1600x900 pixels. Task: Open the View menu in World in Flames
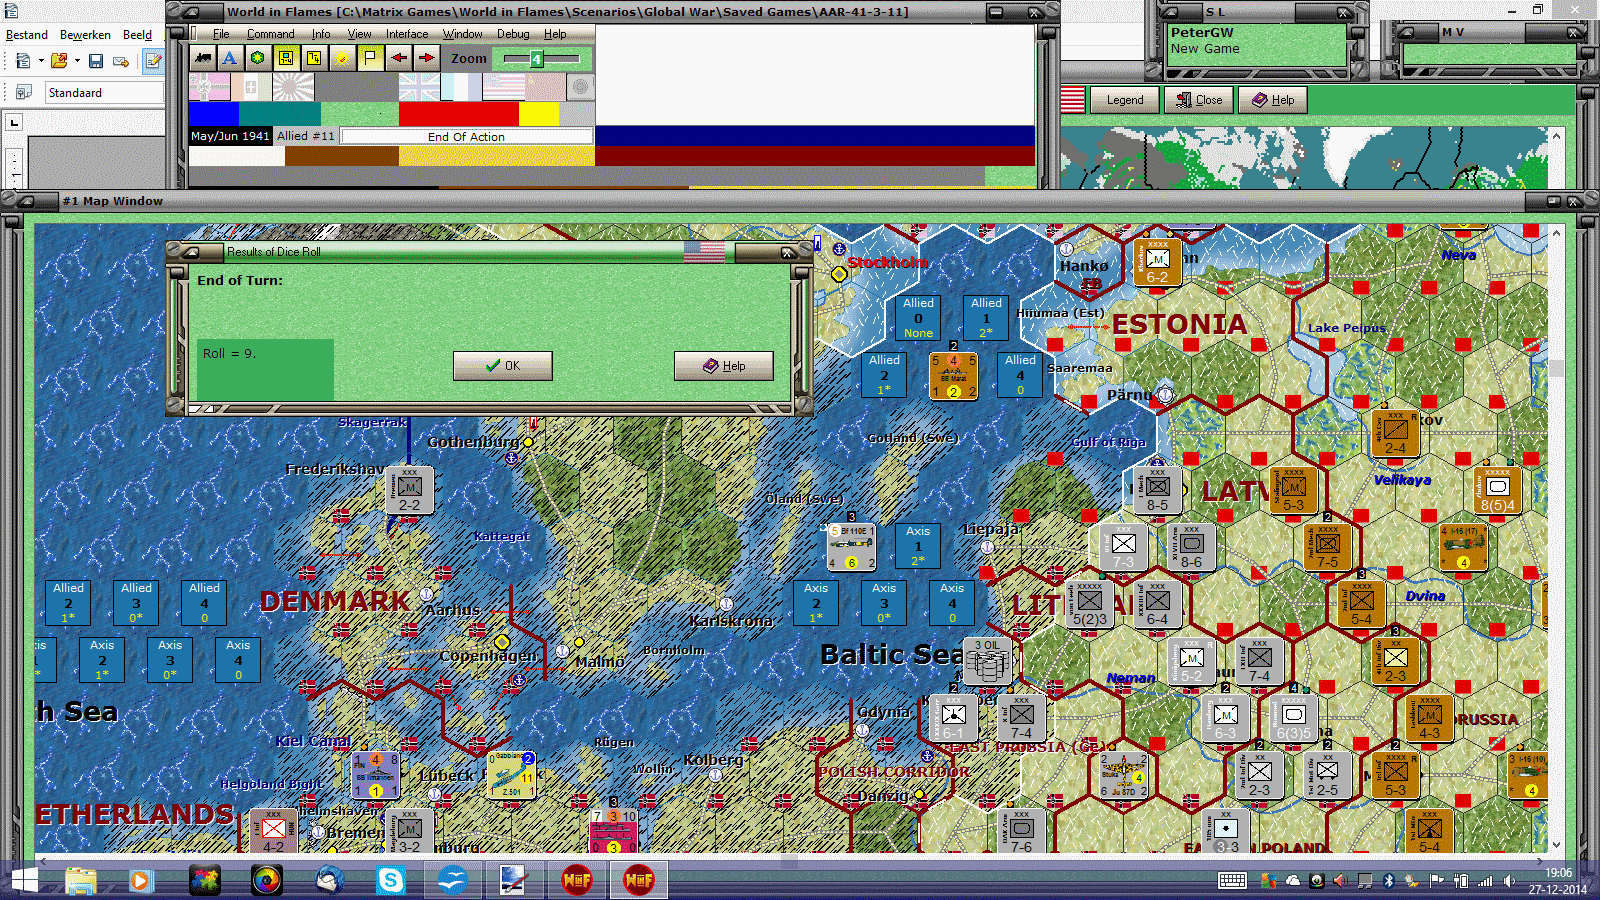(x=359, y=34)
